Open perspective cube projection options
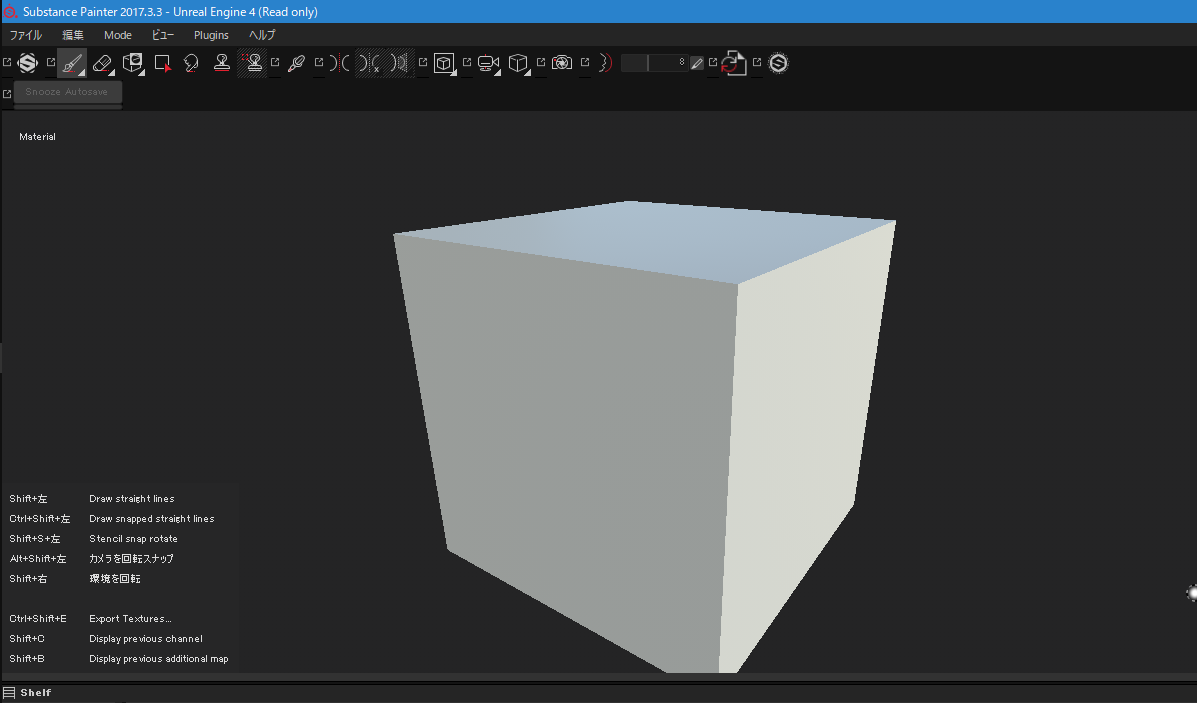The image size is (1197, 703). coord(518,63)
